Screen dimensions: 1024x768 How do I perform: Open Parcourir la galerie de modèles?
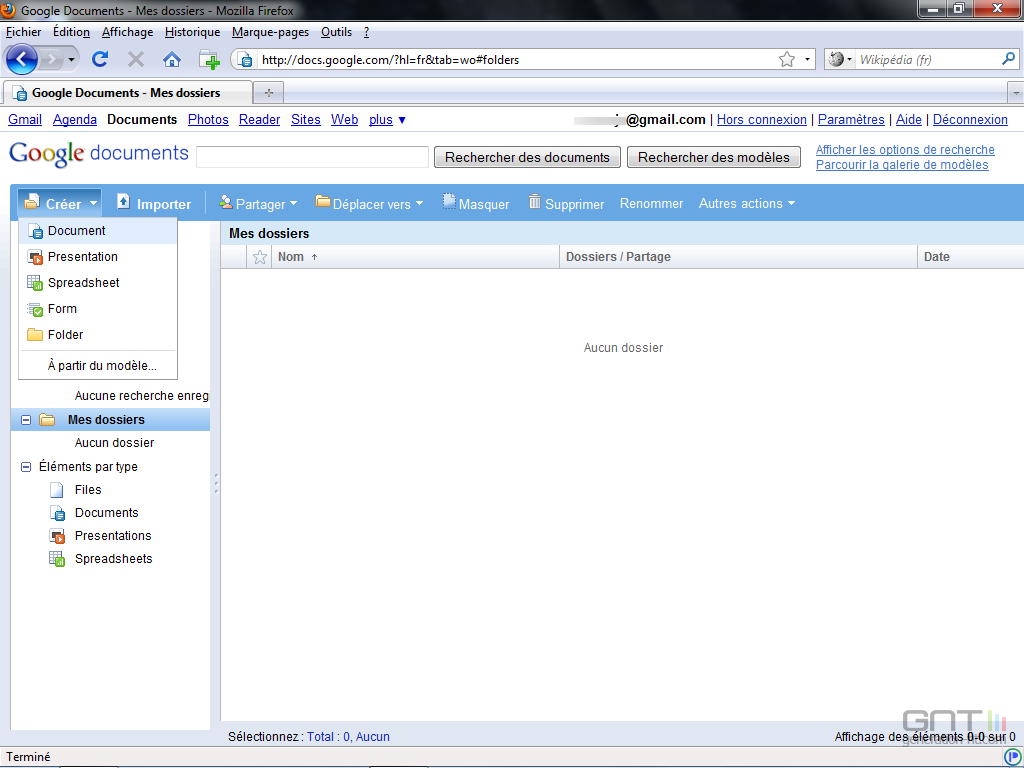click(x=902, y=165)
